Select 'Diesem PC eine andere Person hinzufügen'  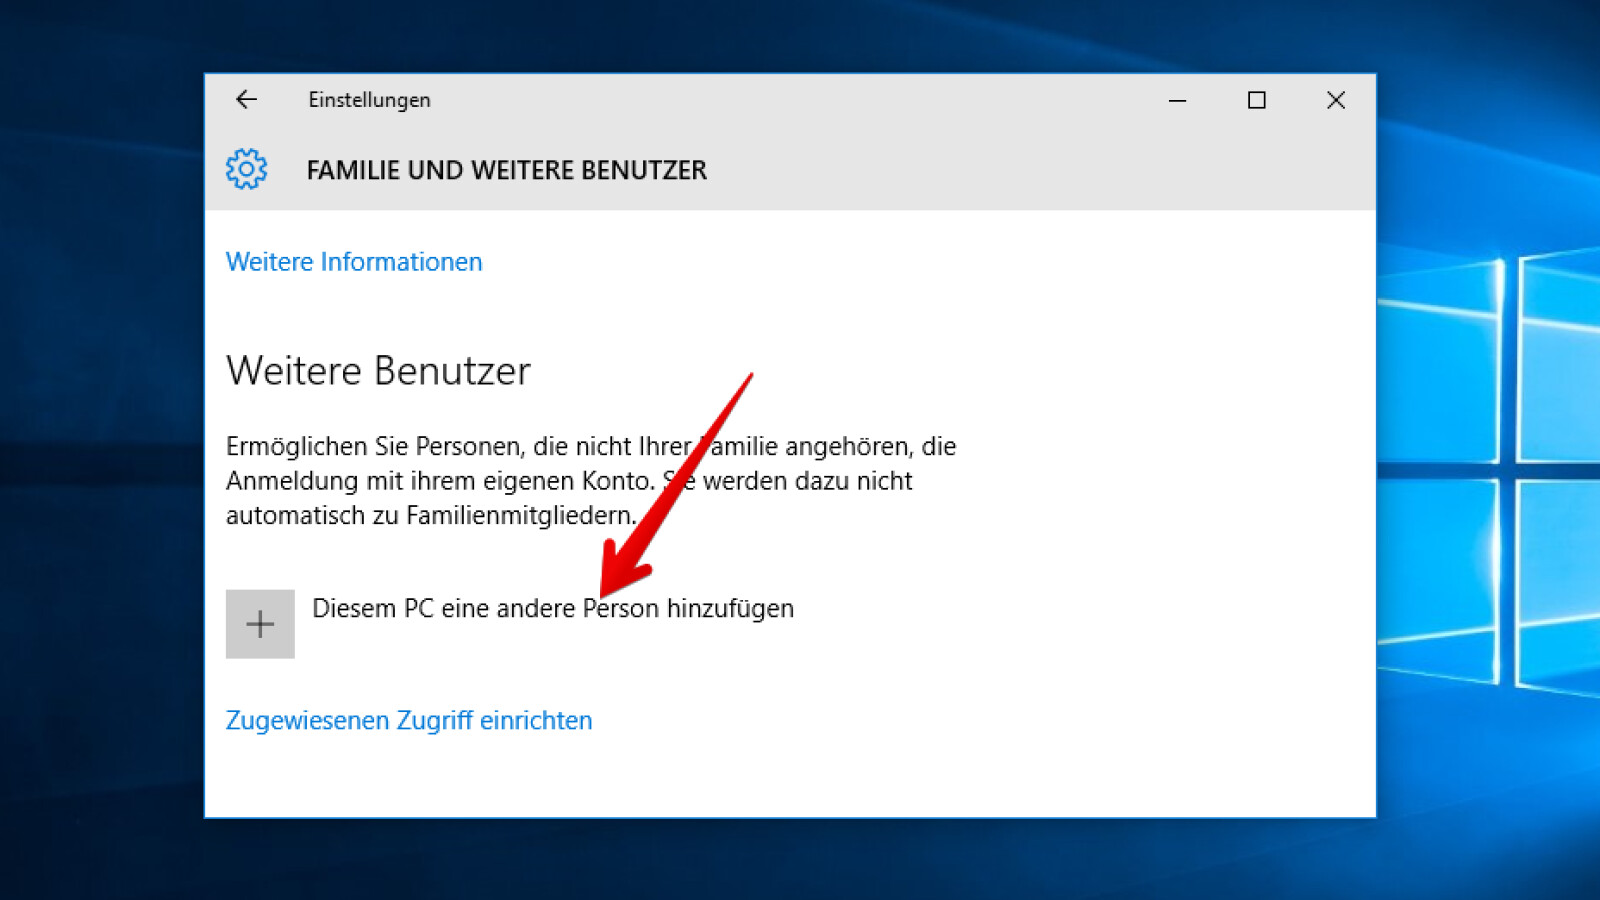(552, 608)
